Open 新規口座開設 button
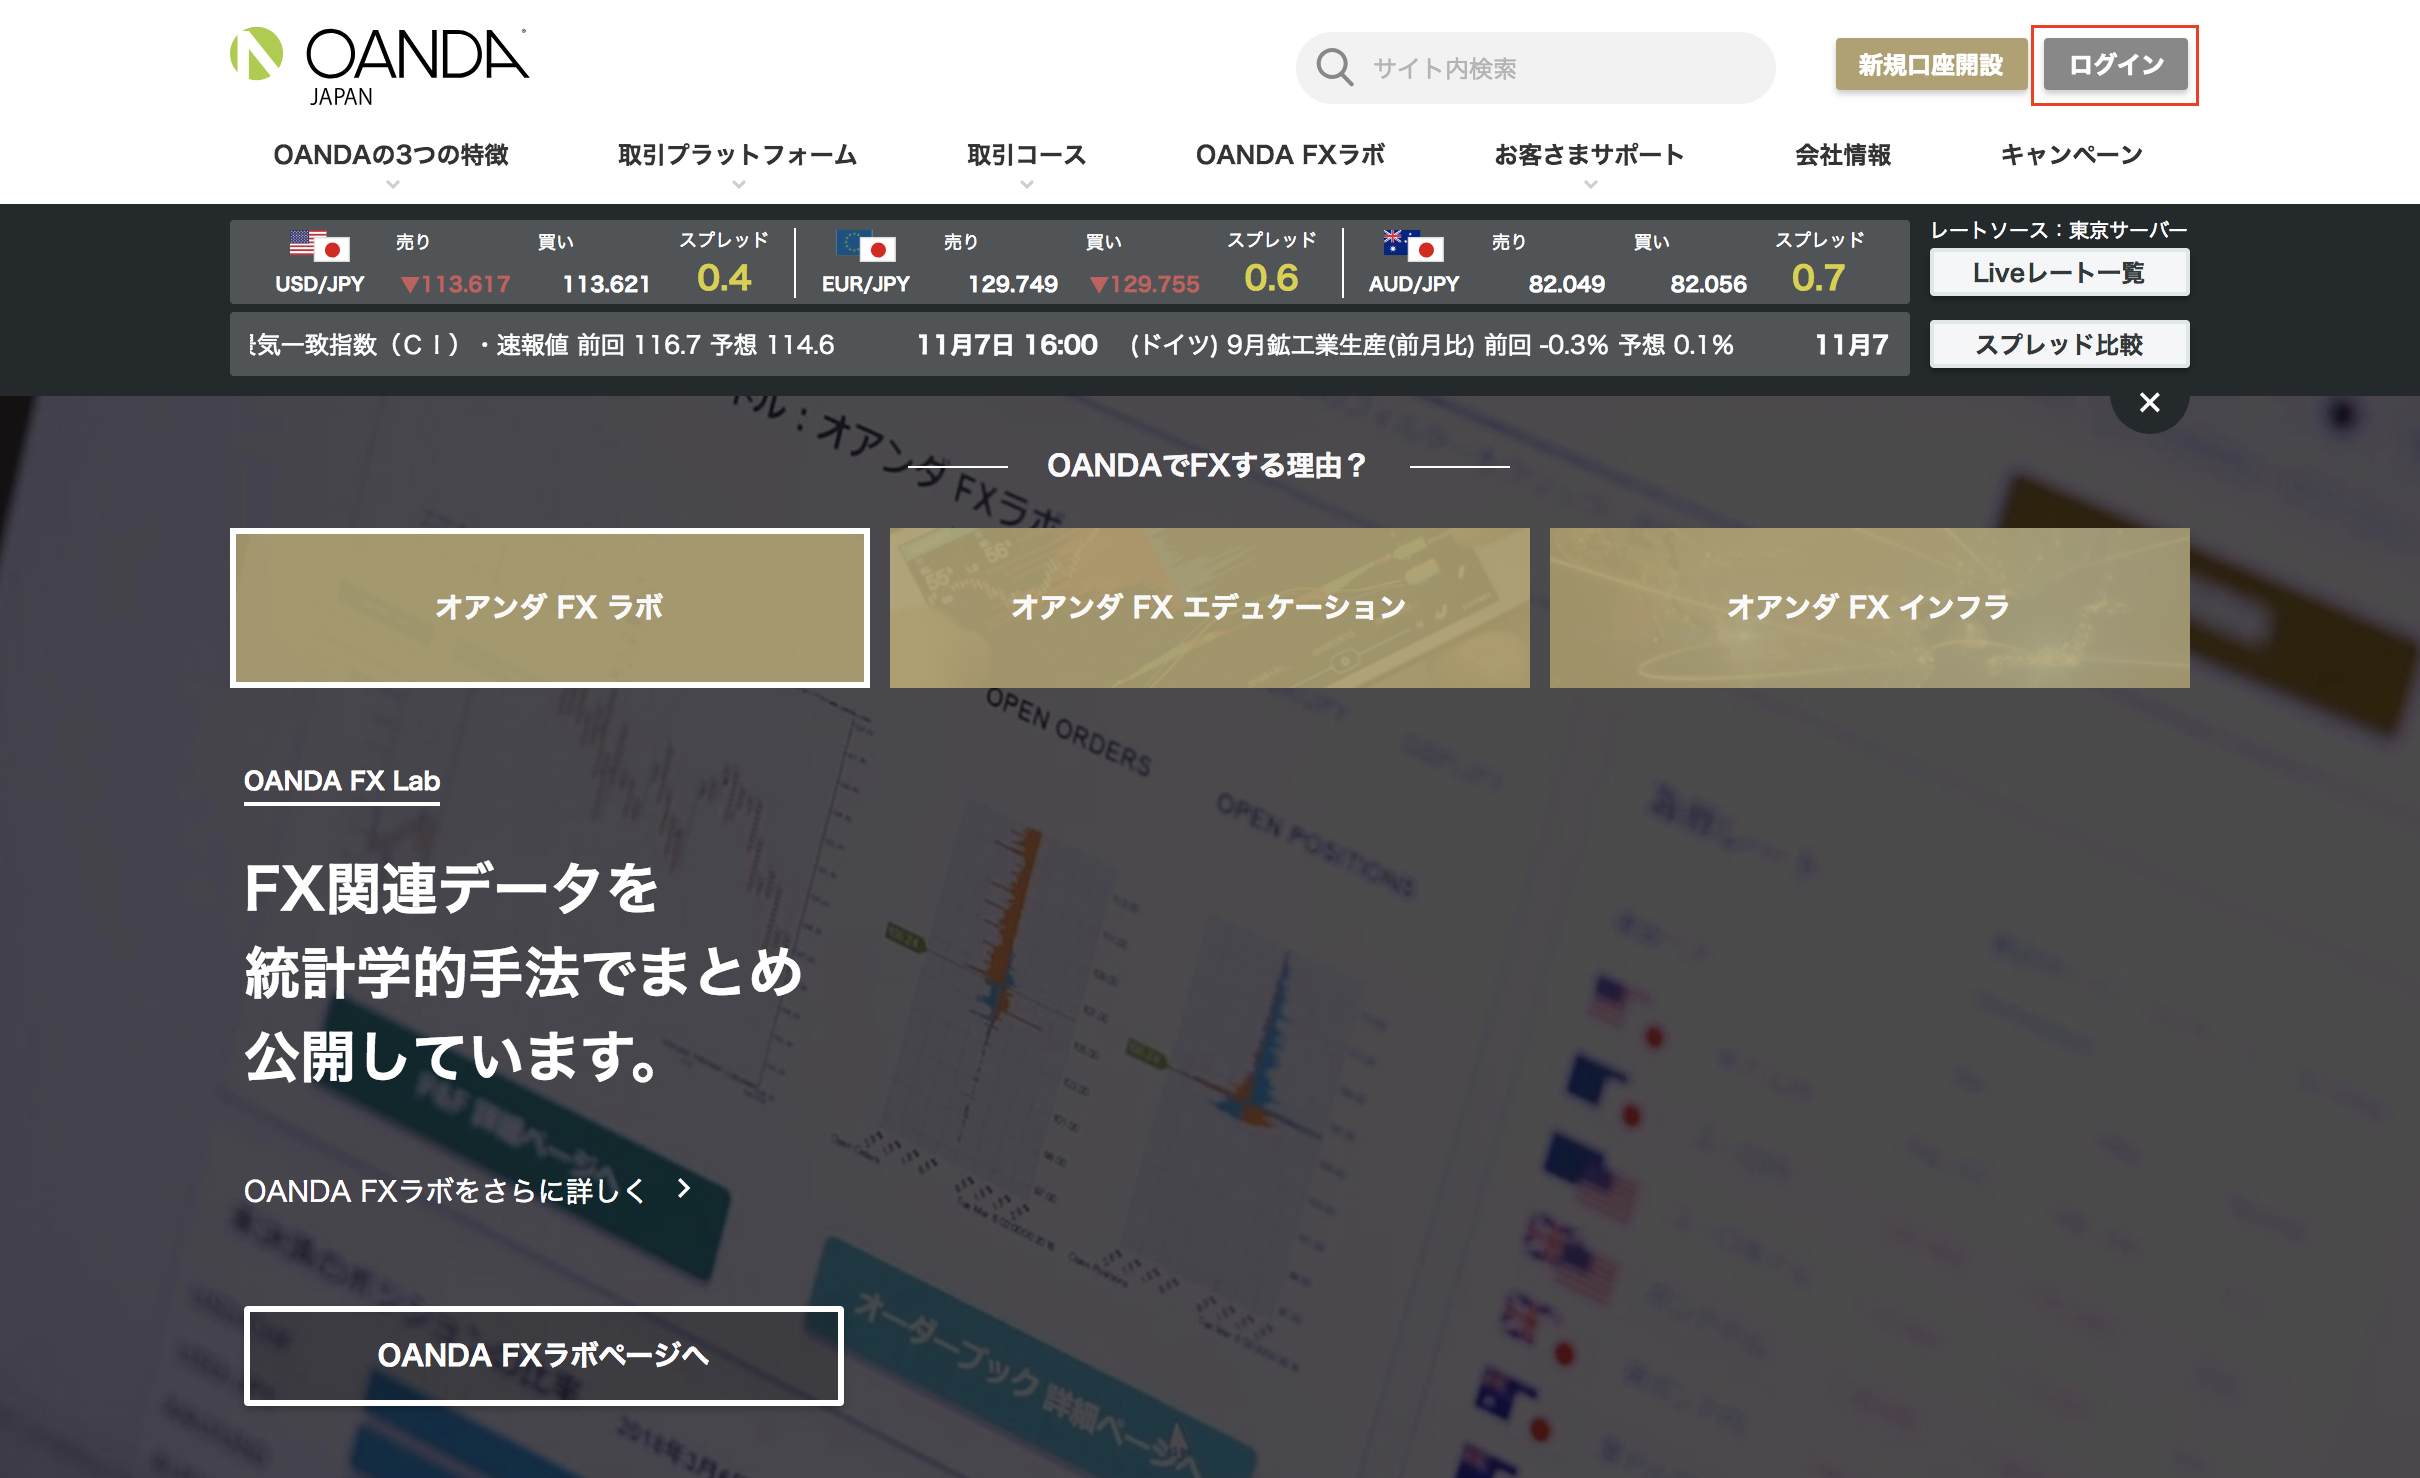The height and width of the screenshot is (1478, 2420). tap(1930, 65)
